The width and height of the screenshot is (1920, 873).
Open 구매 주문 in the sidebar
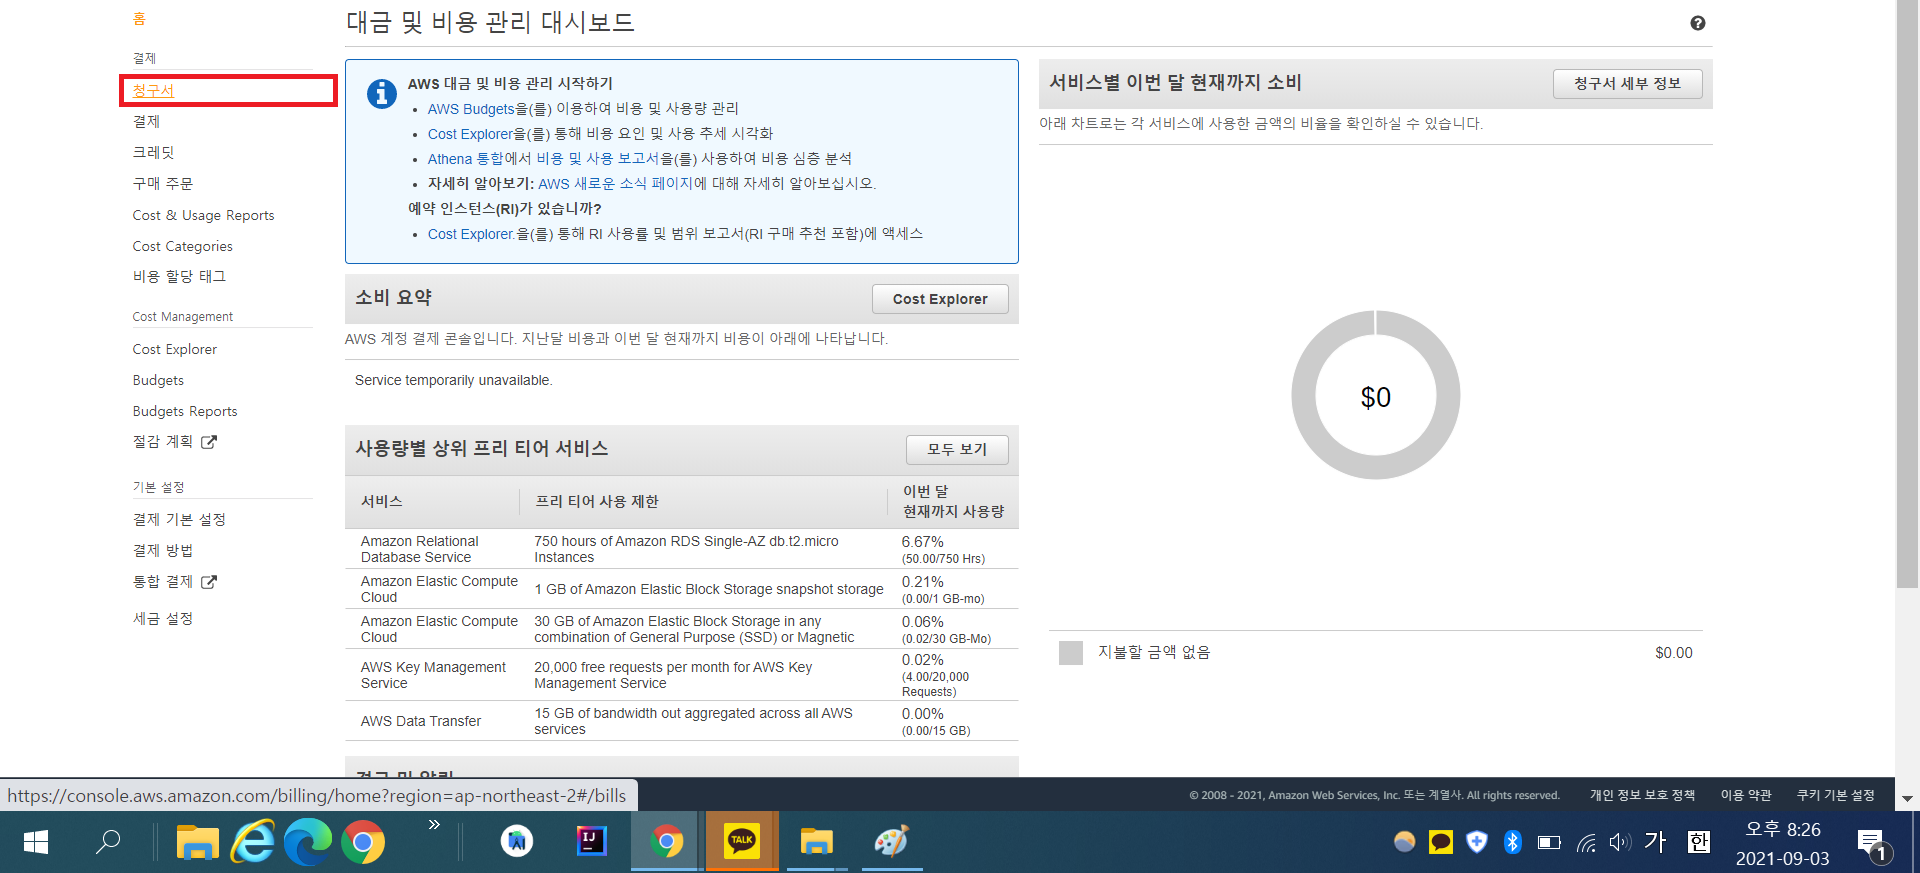(163, 183)
